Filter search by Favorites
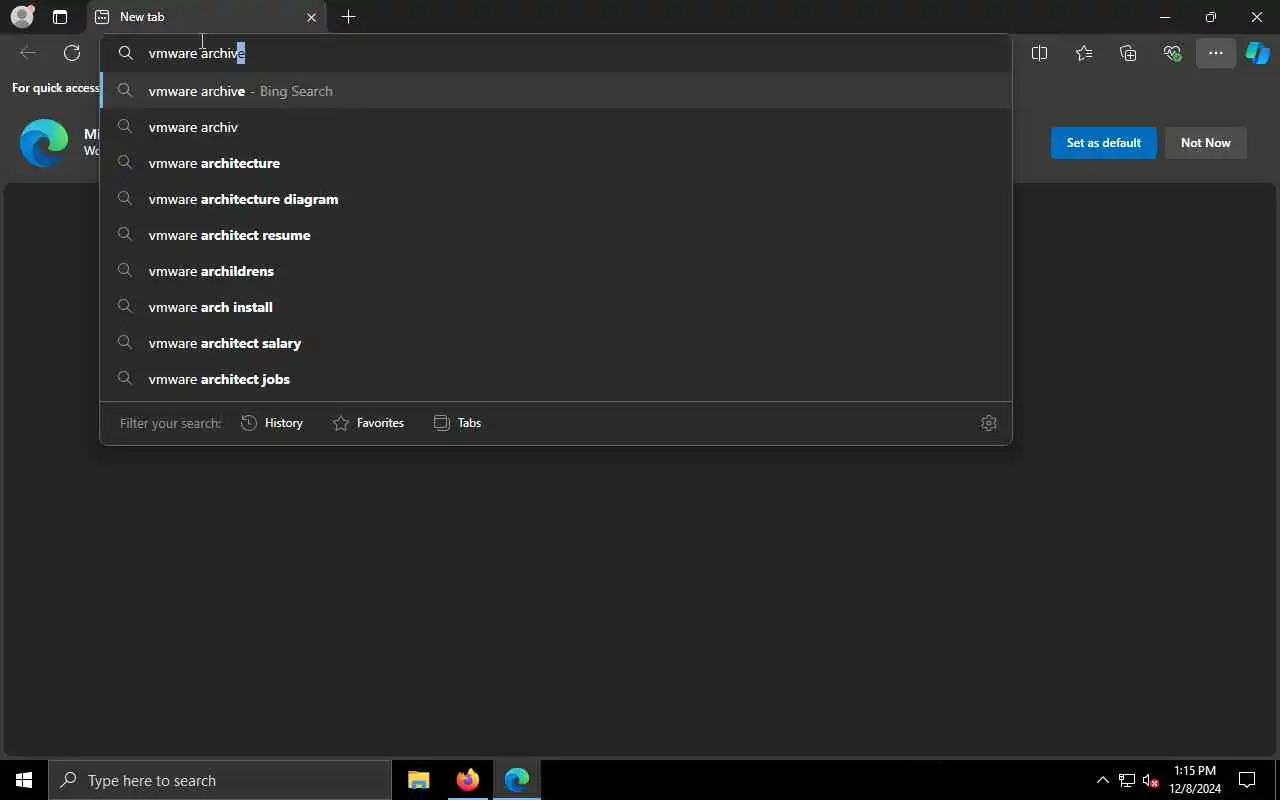 (368, 423)
